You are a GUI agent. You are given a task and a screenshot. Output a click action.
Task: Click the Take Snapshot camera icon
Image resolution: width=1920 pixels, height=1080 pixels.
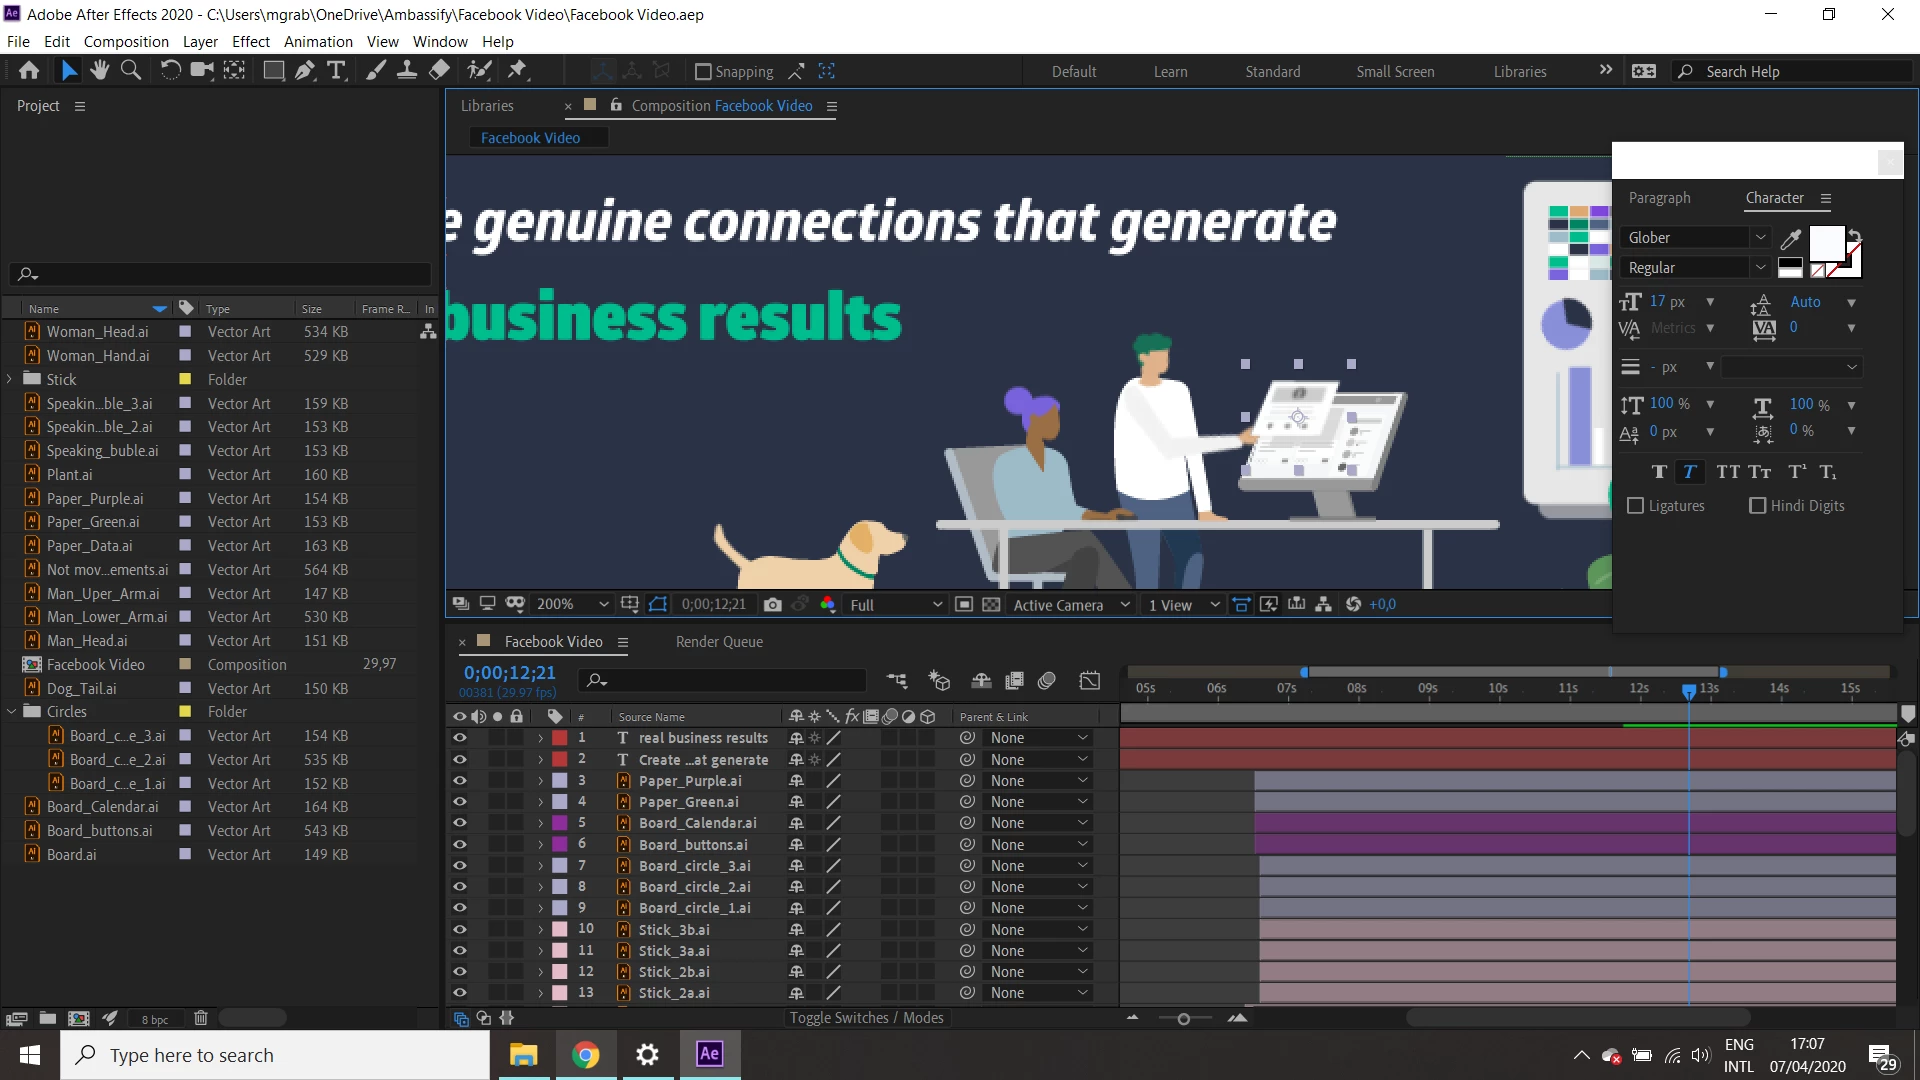click(x=772, y=605)
